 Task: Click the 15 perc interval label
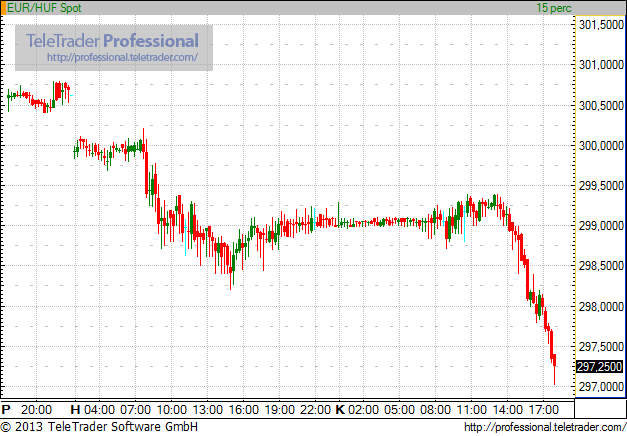point(554,8)
